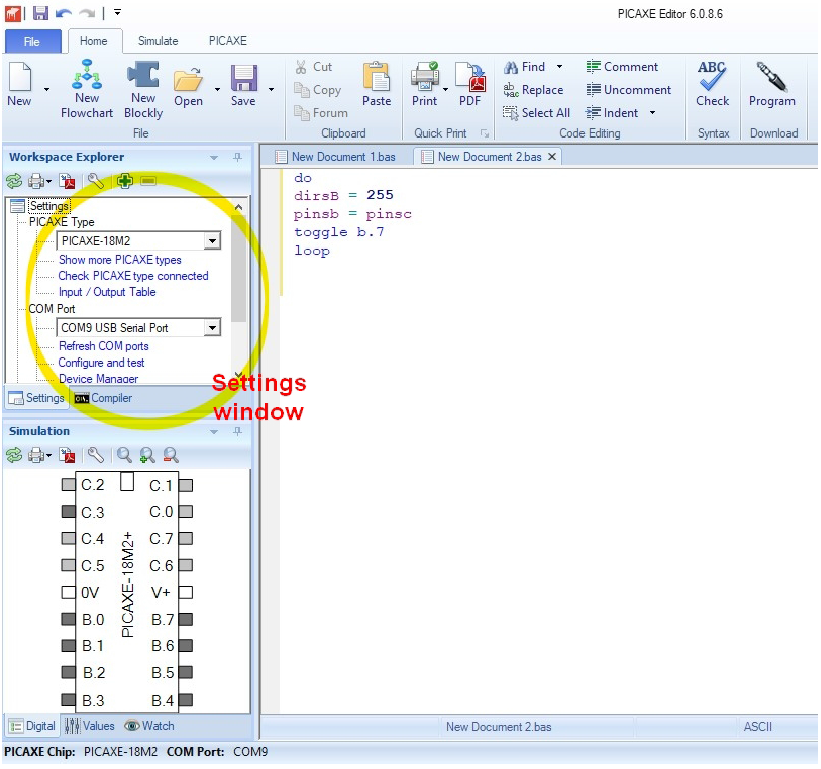821x769 pixels.
Task: Uncomment the selected lines
Action: (628, 90)
